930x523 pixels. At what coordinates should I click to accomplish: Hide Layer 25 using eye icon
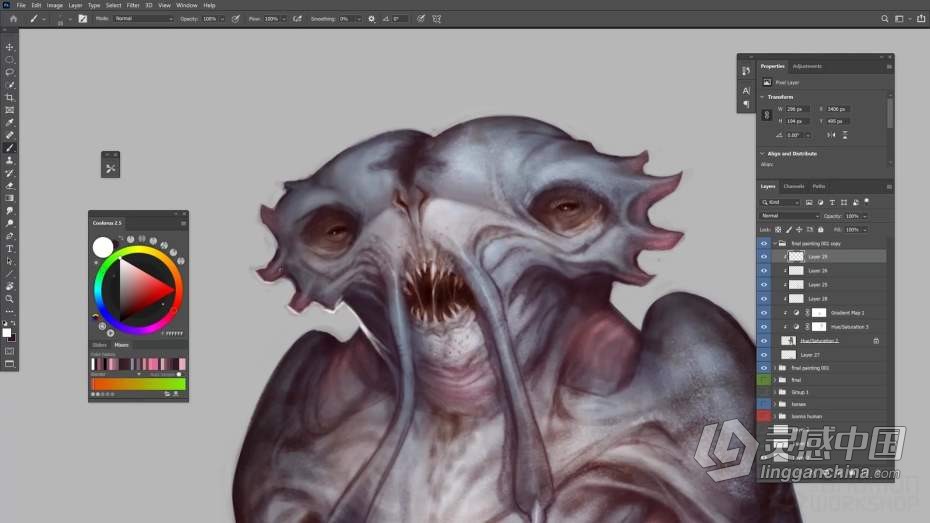[x=764, y=285]
